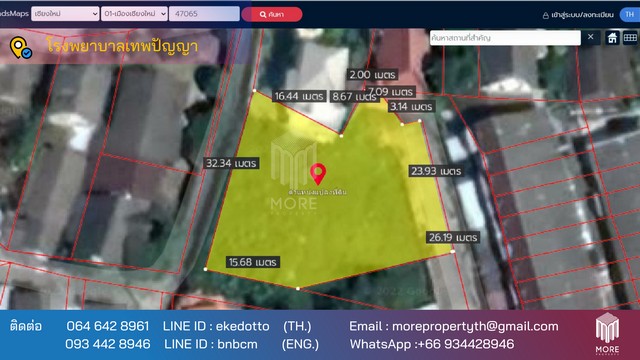Click the landmark search field ค้นหาสถานที่สำคัญ
The height and width of the screenshot is (360, 640).
505,38
